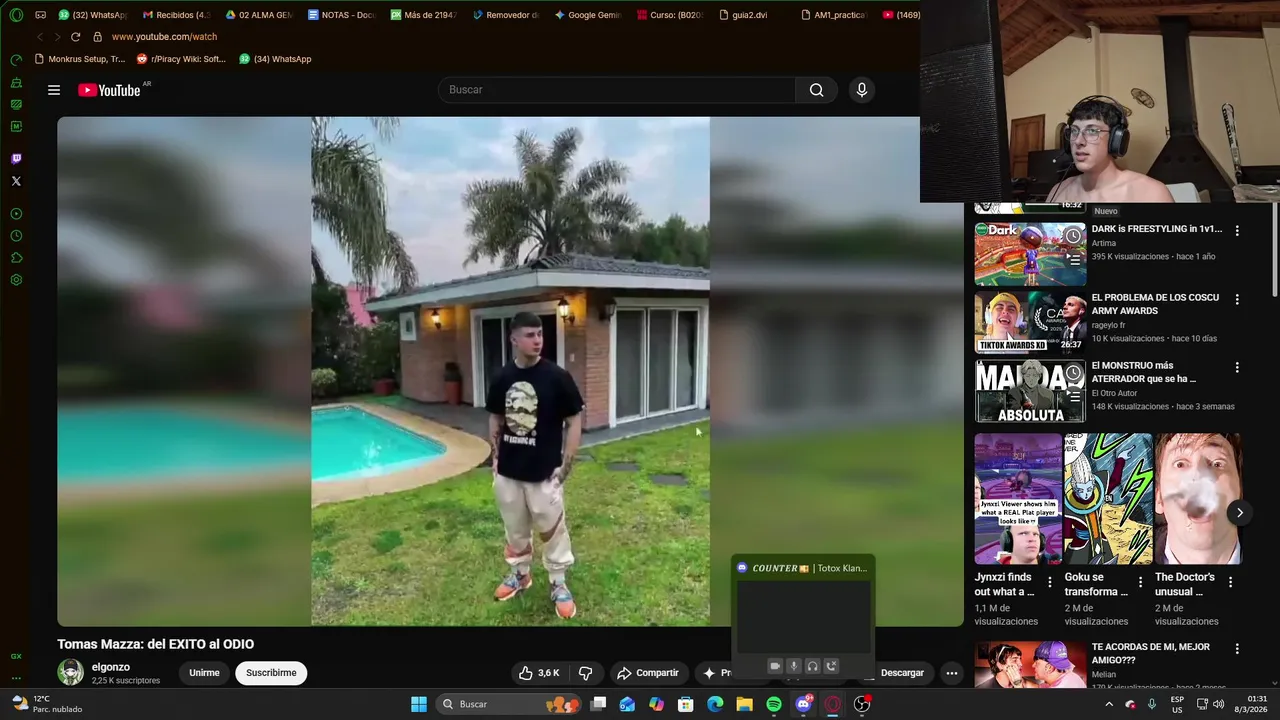
Task: Open the (34) WhatsApp bookmark
Action: pyautogui.click(x=275, y=59)
